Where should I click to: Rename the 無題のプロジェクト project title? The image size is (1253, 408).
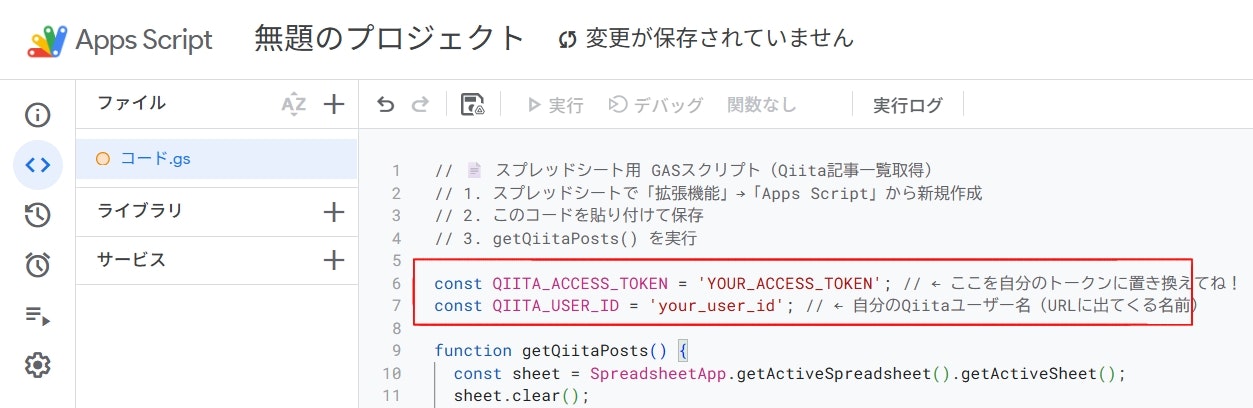point(389,39)
